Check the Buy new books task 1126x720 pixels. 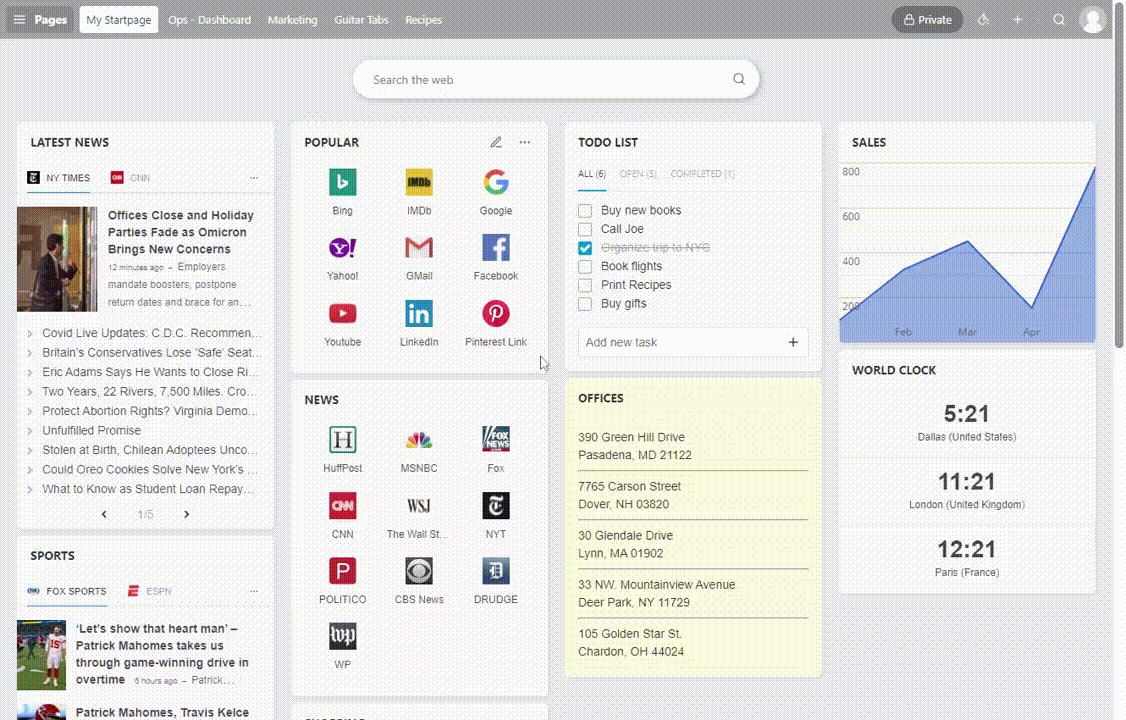[x=585, y=210]
